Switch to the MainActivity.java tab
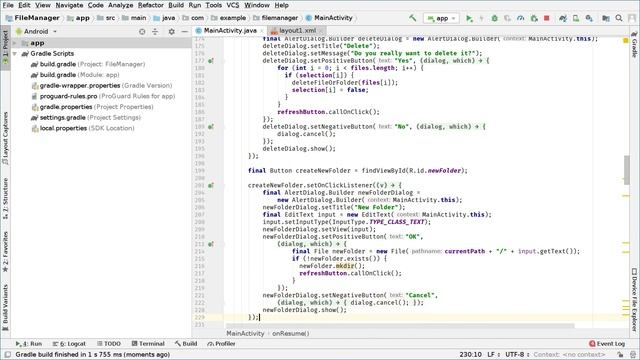 [x=229, y=31]
